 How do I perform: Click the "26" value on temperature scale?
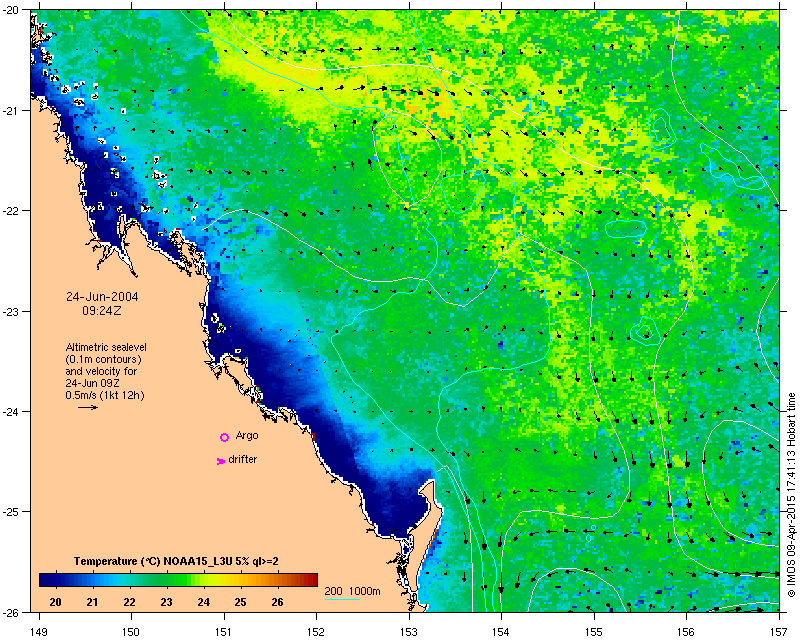click(277, 602)
